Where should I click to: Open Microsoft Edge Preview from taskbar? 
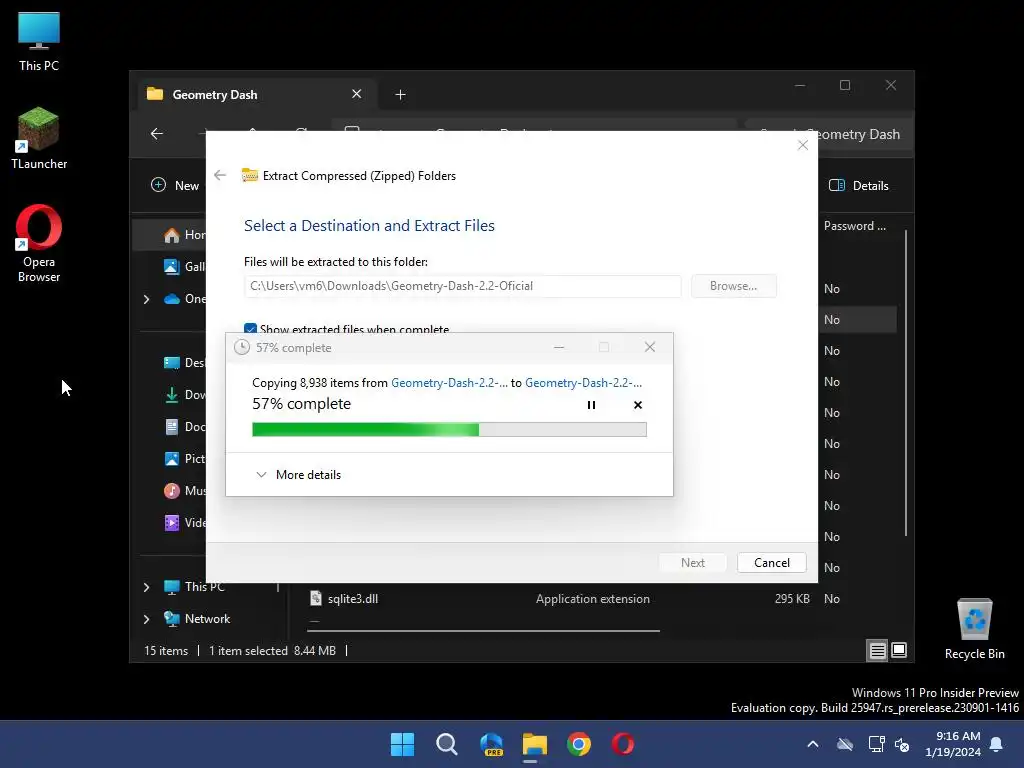pos(491,744)
